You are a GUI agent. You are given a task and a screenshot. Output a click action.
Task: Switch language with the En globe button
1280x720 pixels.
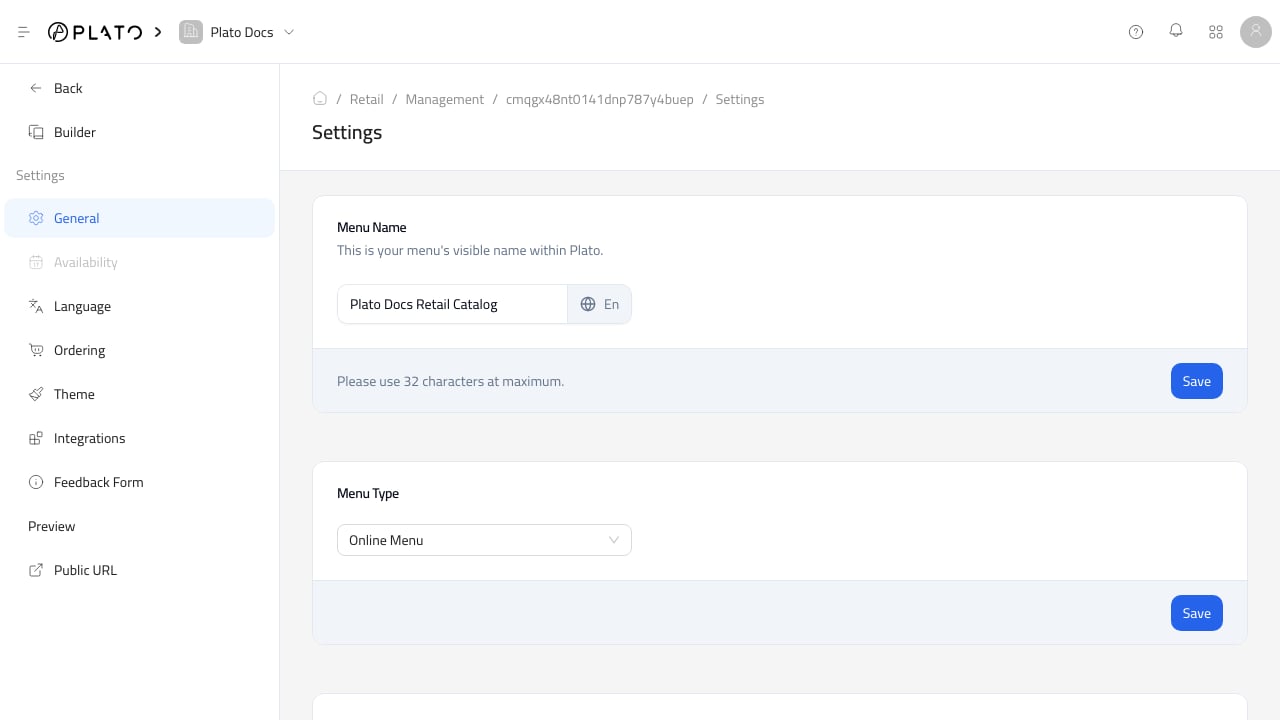[x=599, y=304]
